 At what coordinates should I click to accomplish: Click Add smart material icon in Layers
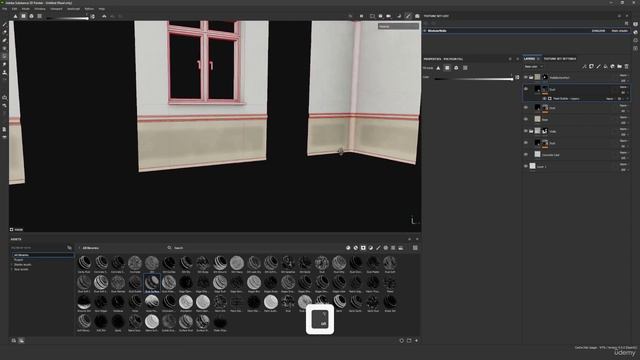pos(612,66)
